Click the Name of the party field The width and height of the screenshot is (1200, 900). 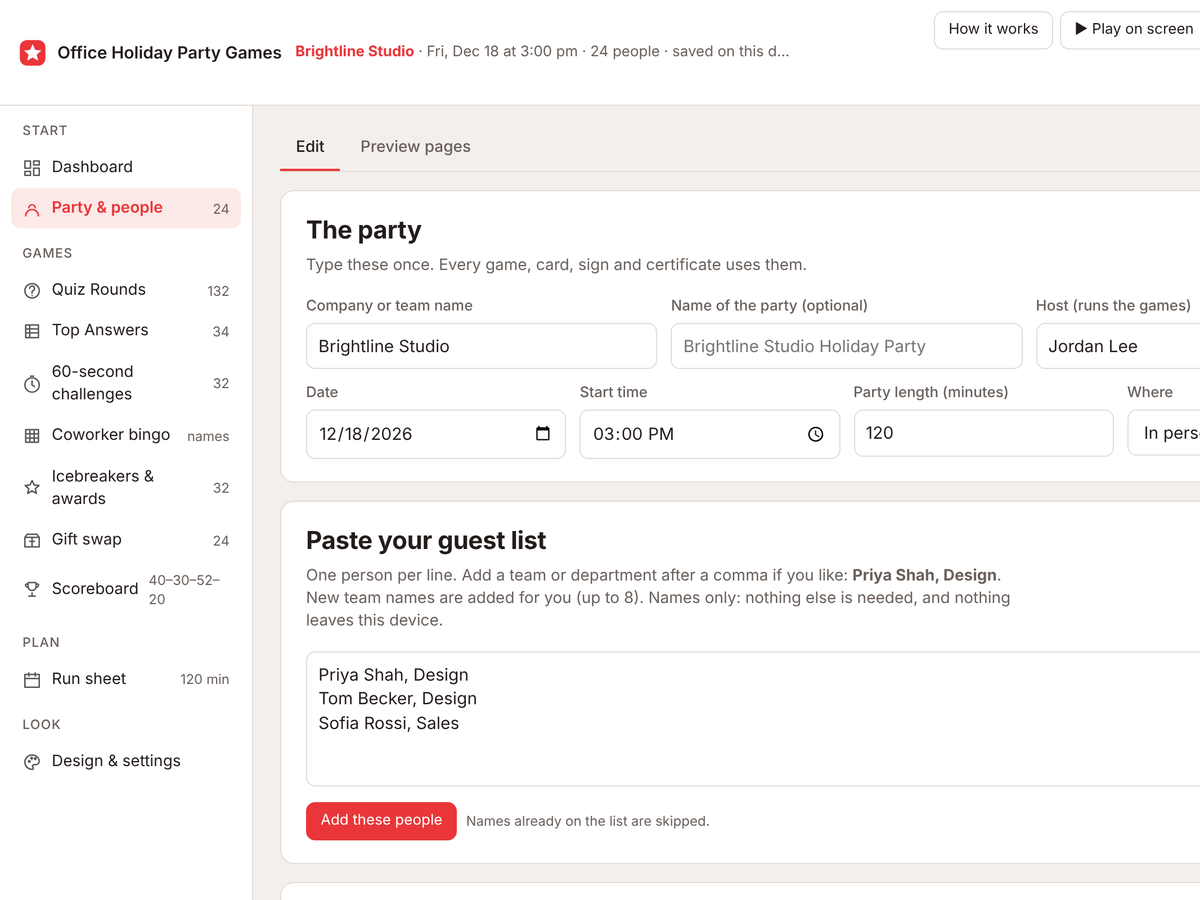click(x=846, y=346)
